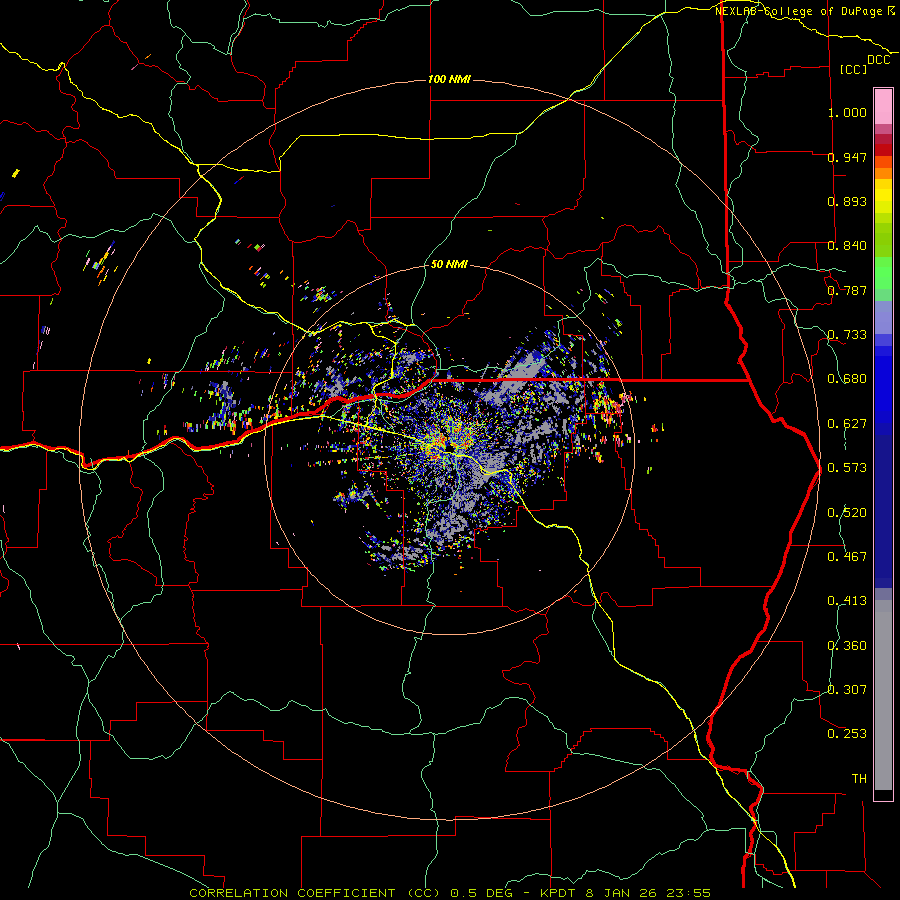Click the 0.467 legend value
The height and width of the screenshot is (900, 900).
pyautogui.click(x=847, y=557)
